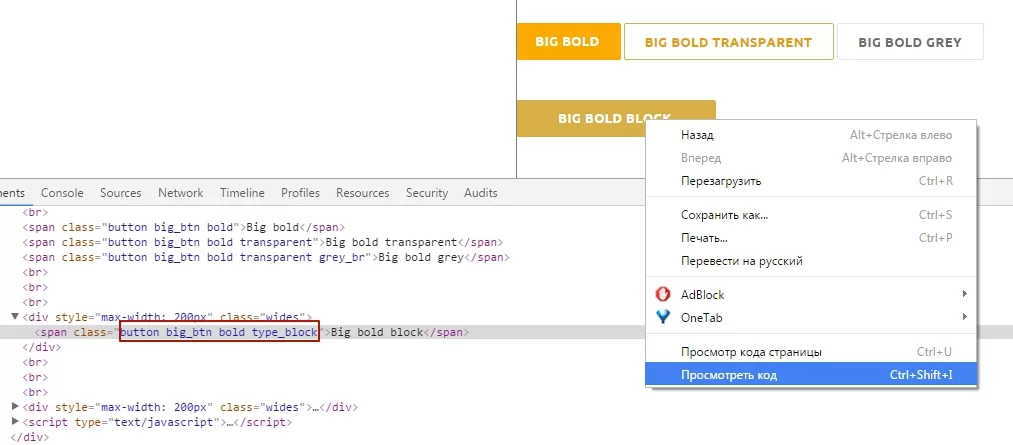Switch to the Console tab
1013x445 pixels.
point(62,193)
